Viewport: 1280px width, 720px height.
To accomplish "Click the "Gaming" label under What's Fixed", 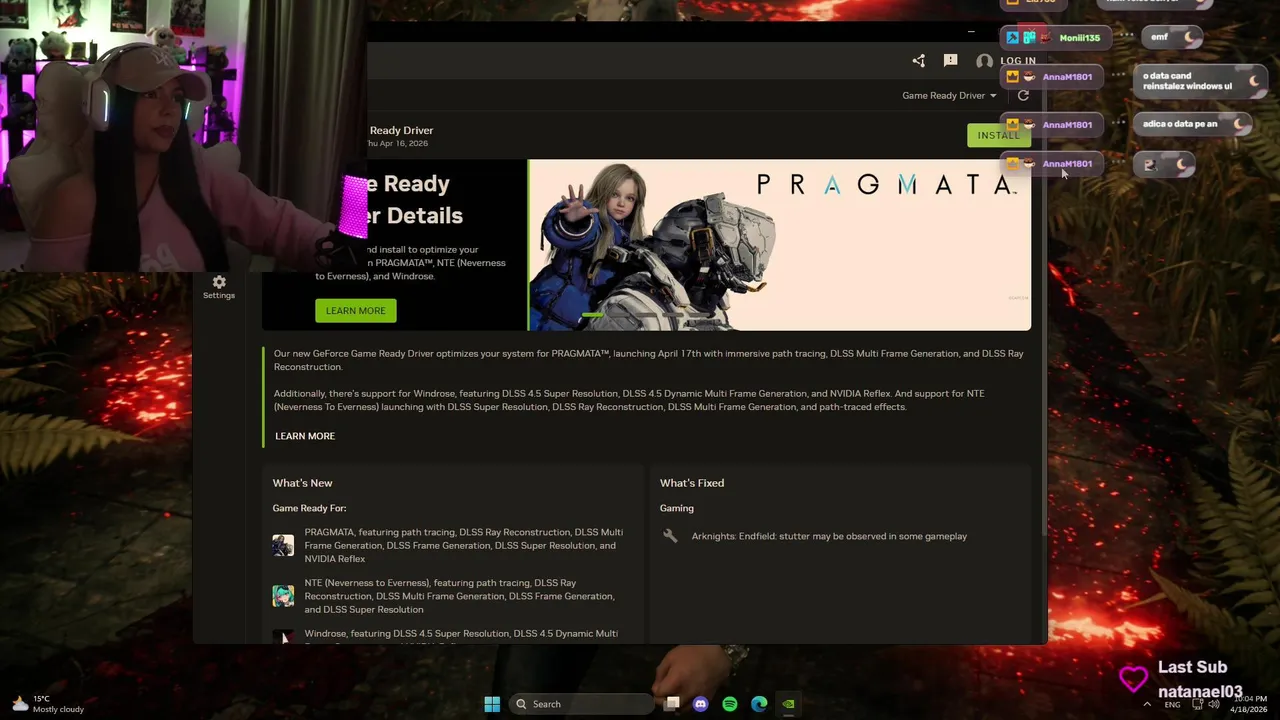I will (677, 508).
